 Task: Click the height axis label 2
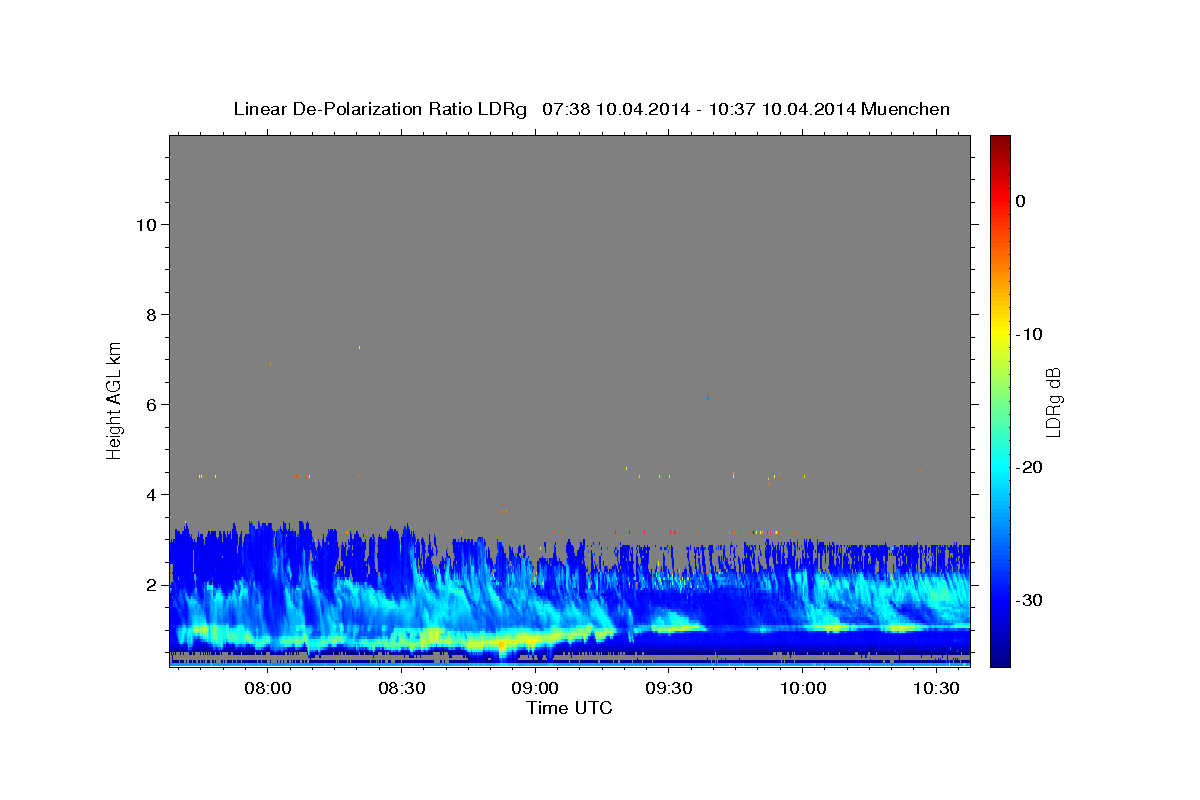[152, 584]
